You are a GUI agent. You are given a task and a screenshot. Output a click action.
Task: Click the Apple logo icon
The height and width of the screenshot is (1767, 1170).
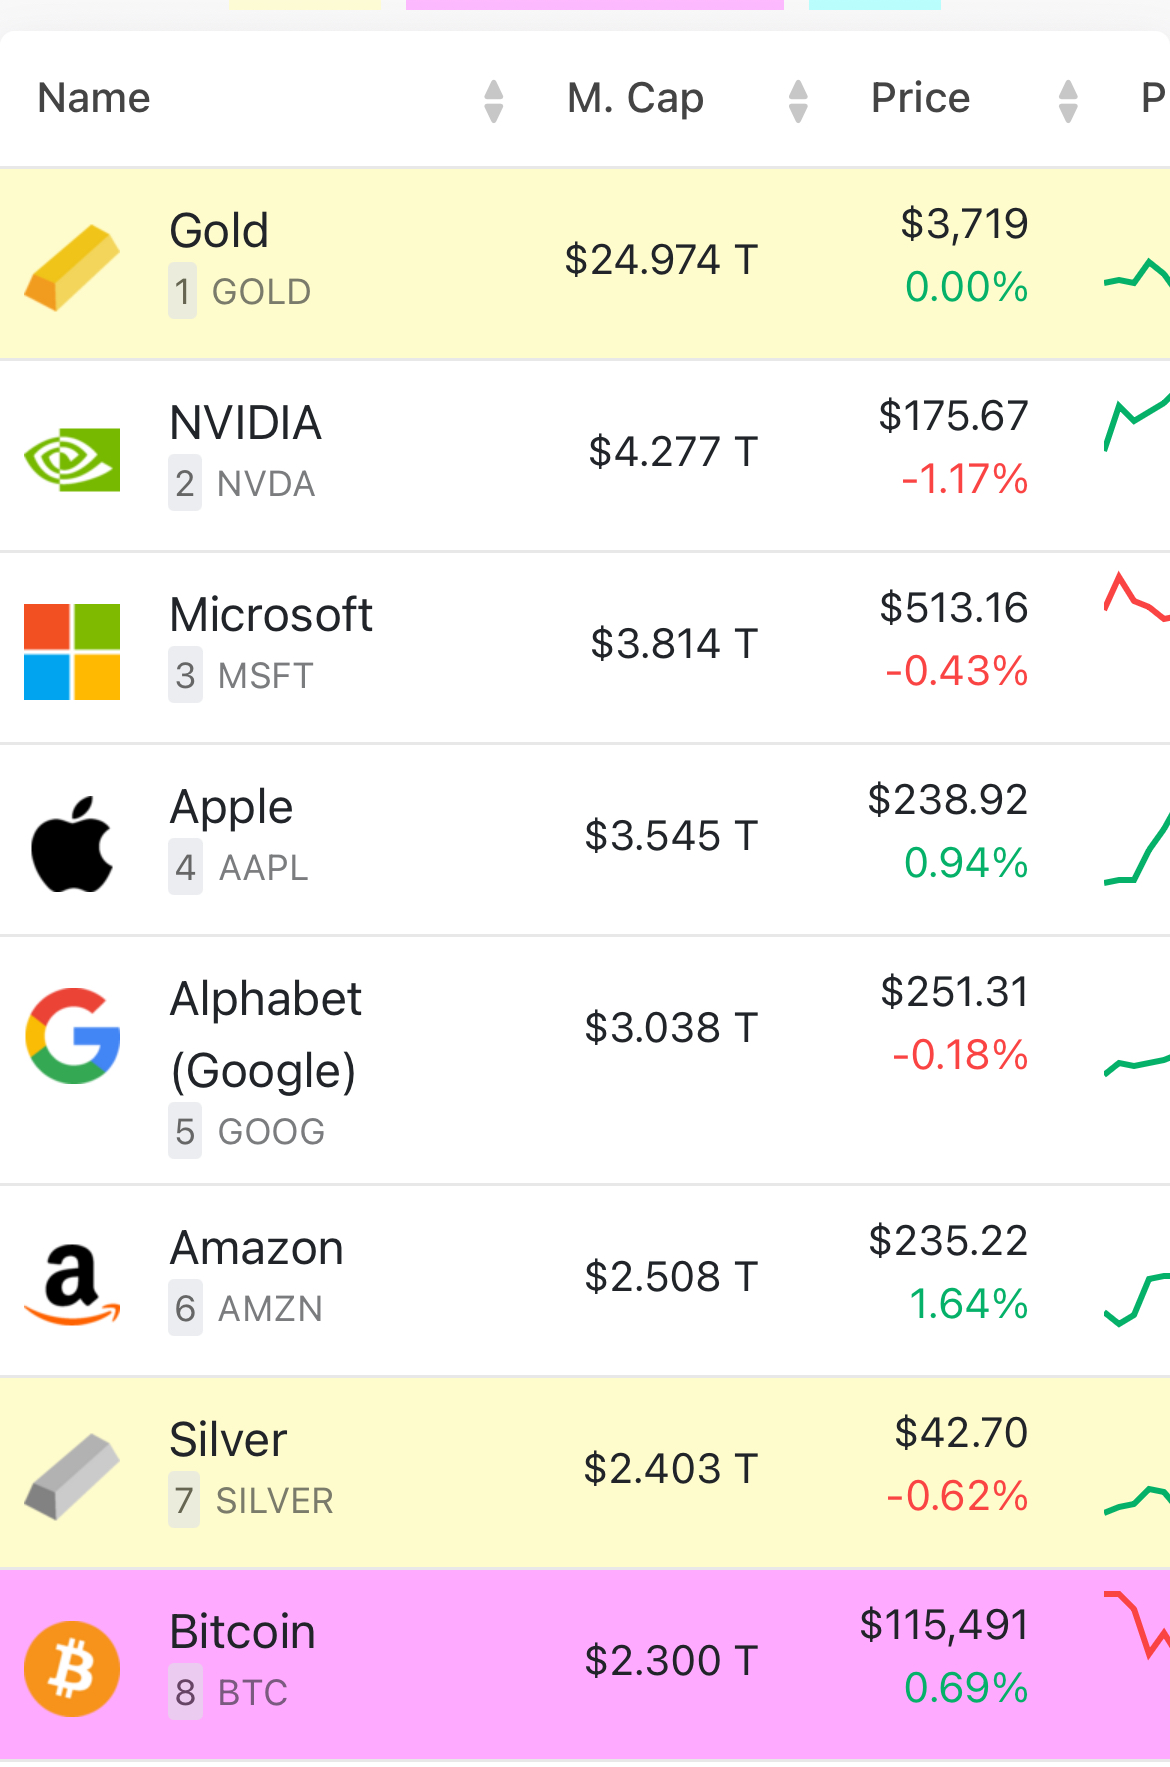point(72,843)
